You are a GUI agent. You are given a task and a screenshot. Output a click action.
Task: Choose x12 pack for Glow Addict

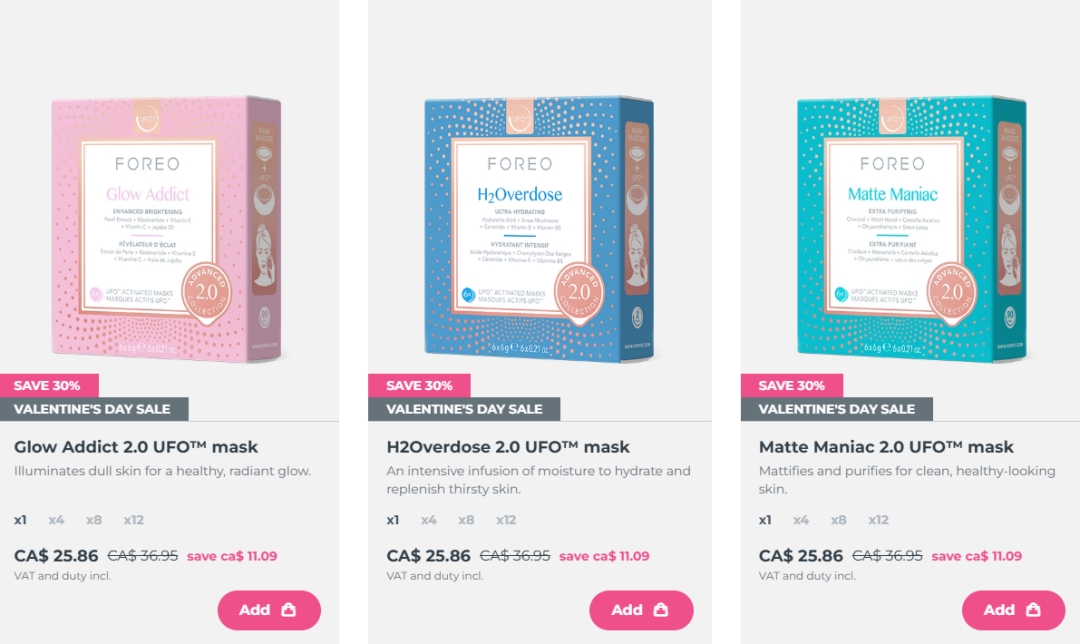(134, 520)
